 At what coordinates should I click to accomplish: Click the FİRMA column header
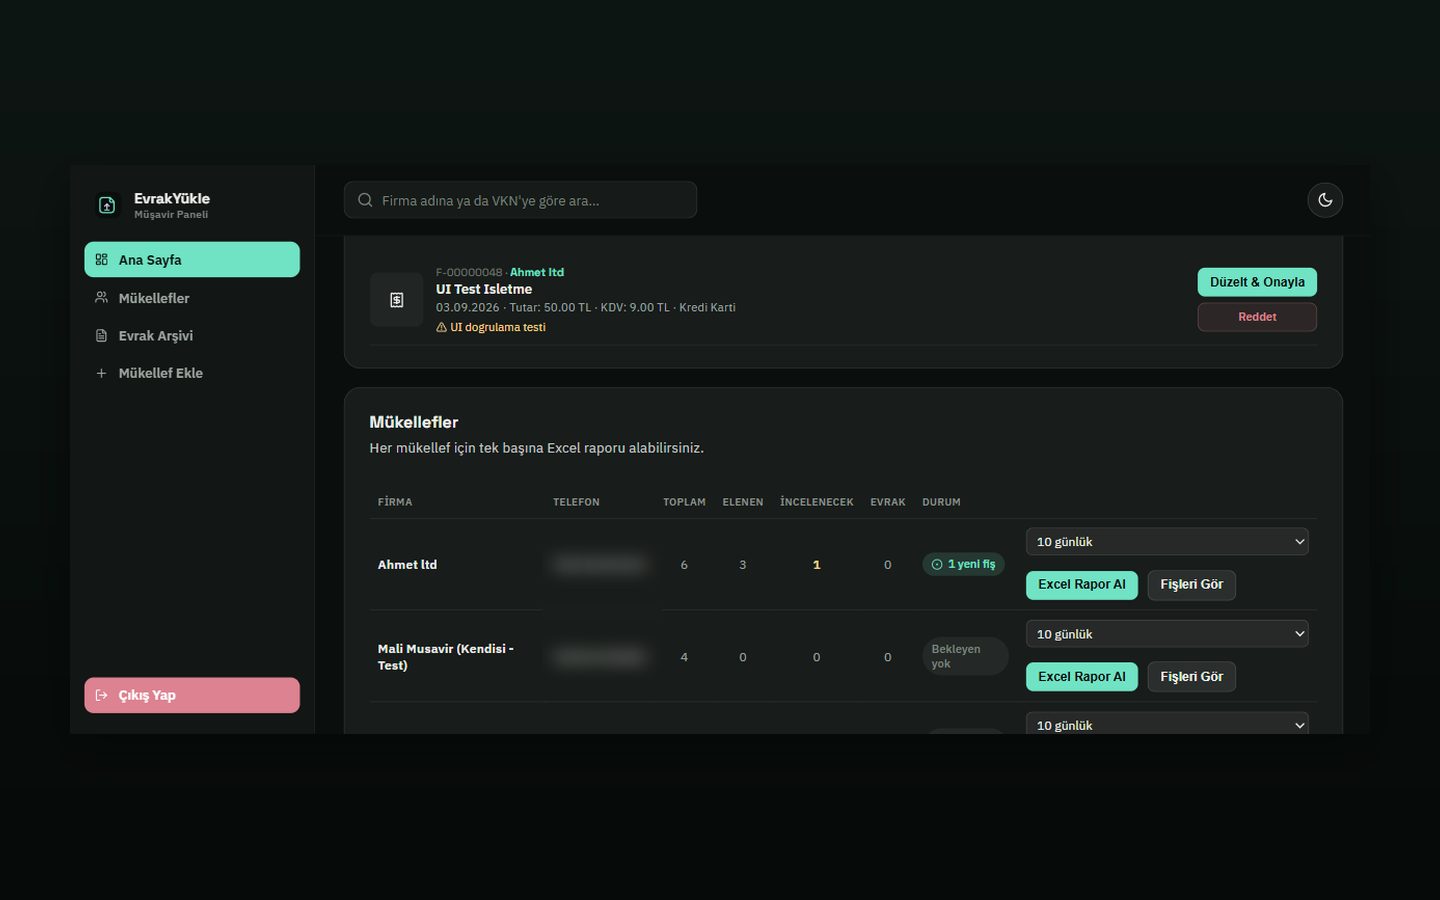pyautogui.click(x=395, y=502)
